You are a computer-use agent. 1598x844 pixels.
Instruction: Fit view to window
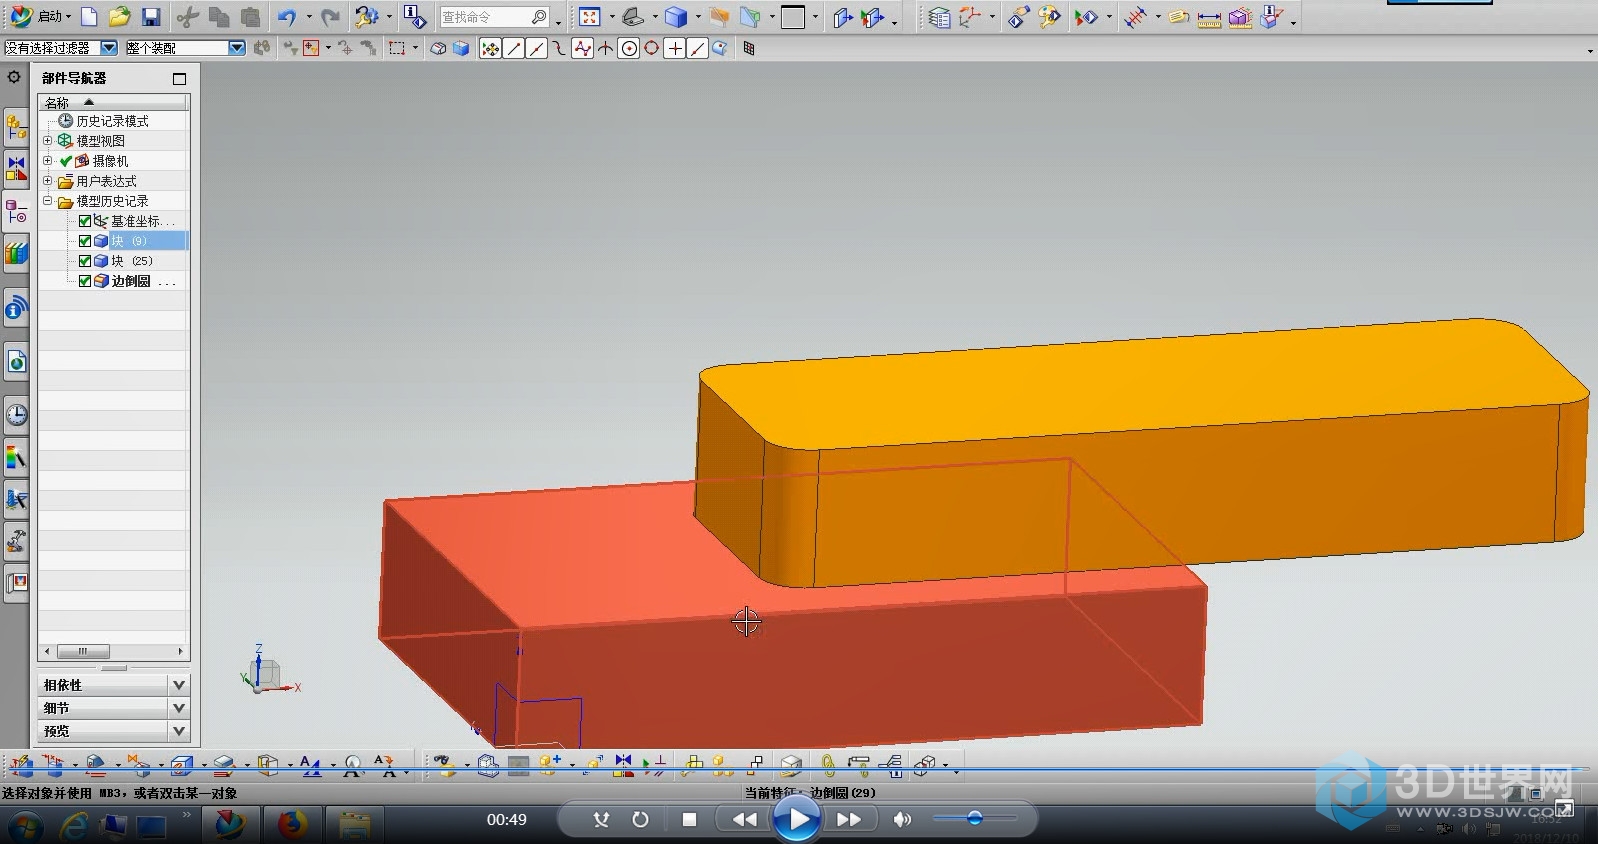coord(590,17)
